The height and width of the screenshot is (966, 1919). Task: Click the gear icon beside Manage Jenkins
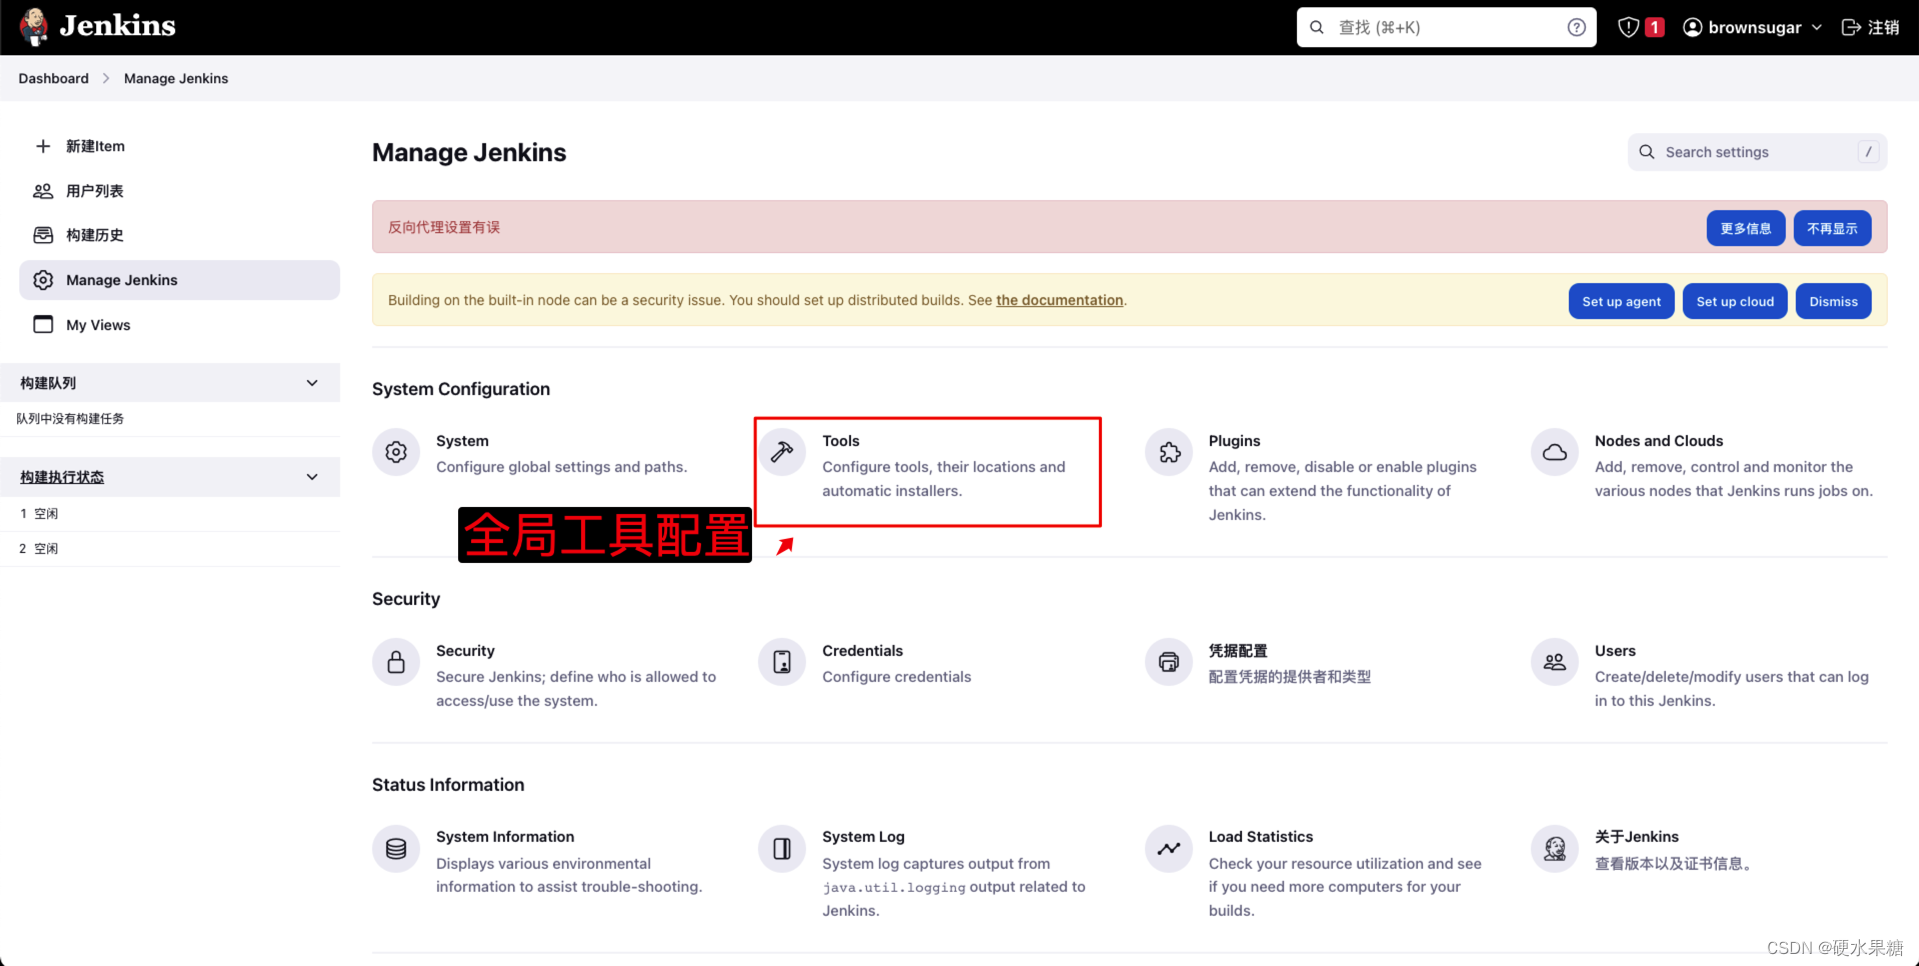(x=43, y=280)
